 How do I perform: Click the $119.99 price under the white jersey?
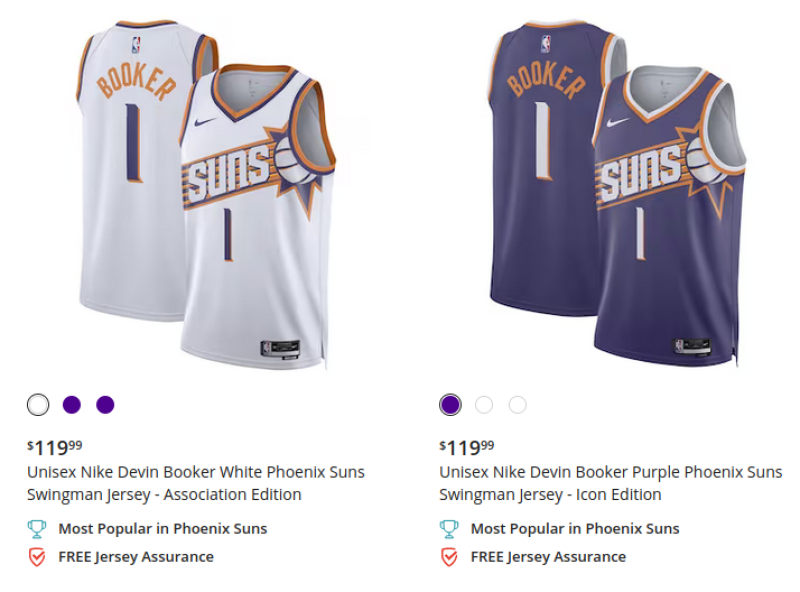pyautogui.click(x=50, y=447)
